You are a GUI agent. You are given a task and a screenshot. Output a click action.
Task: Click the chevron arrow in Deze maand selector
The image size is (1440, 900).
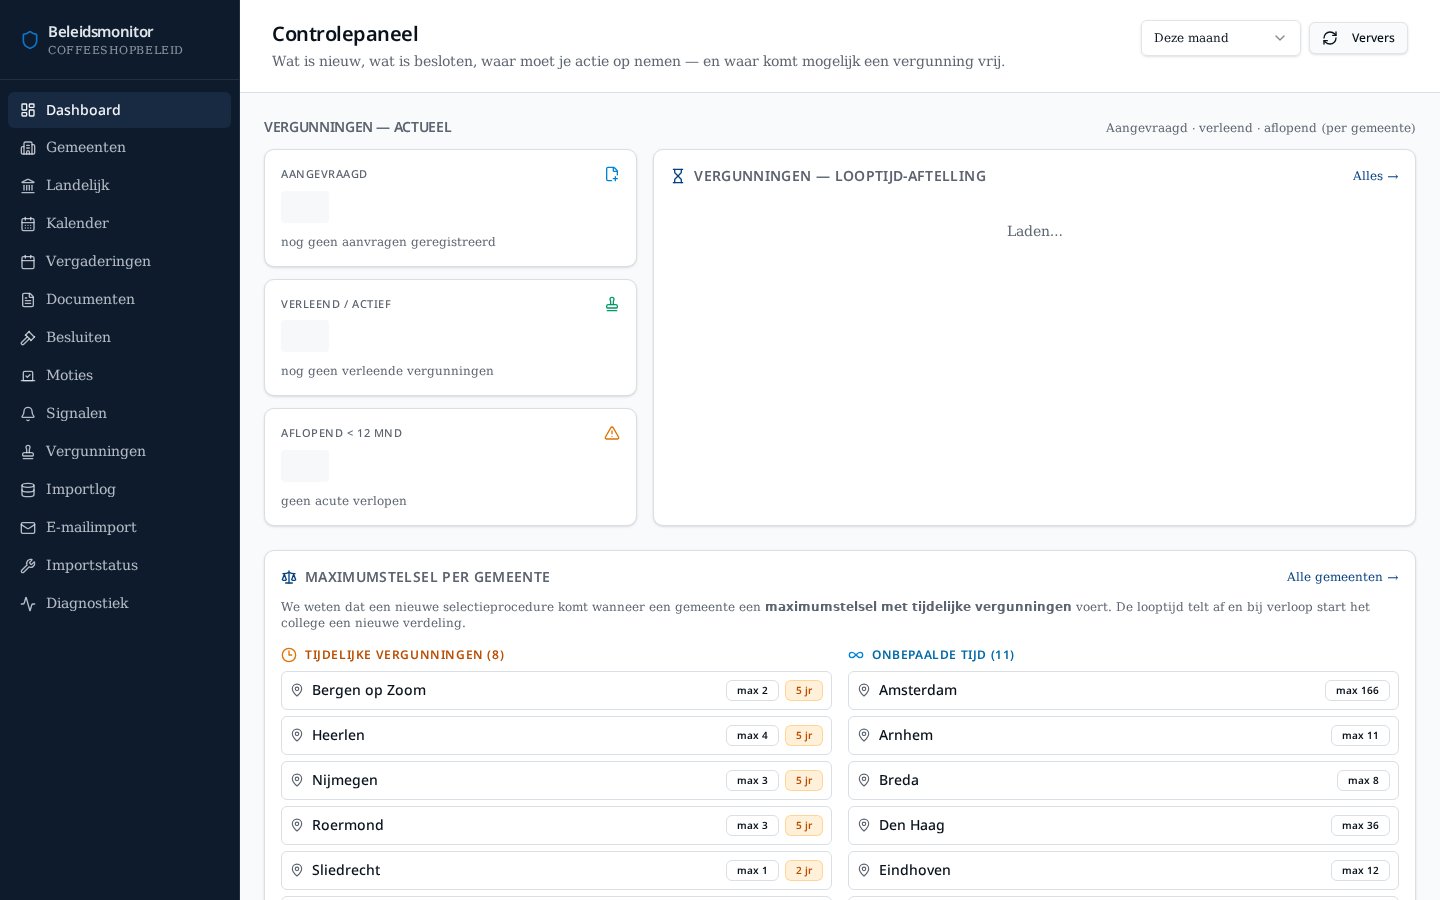1280,38
